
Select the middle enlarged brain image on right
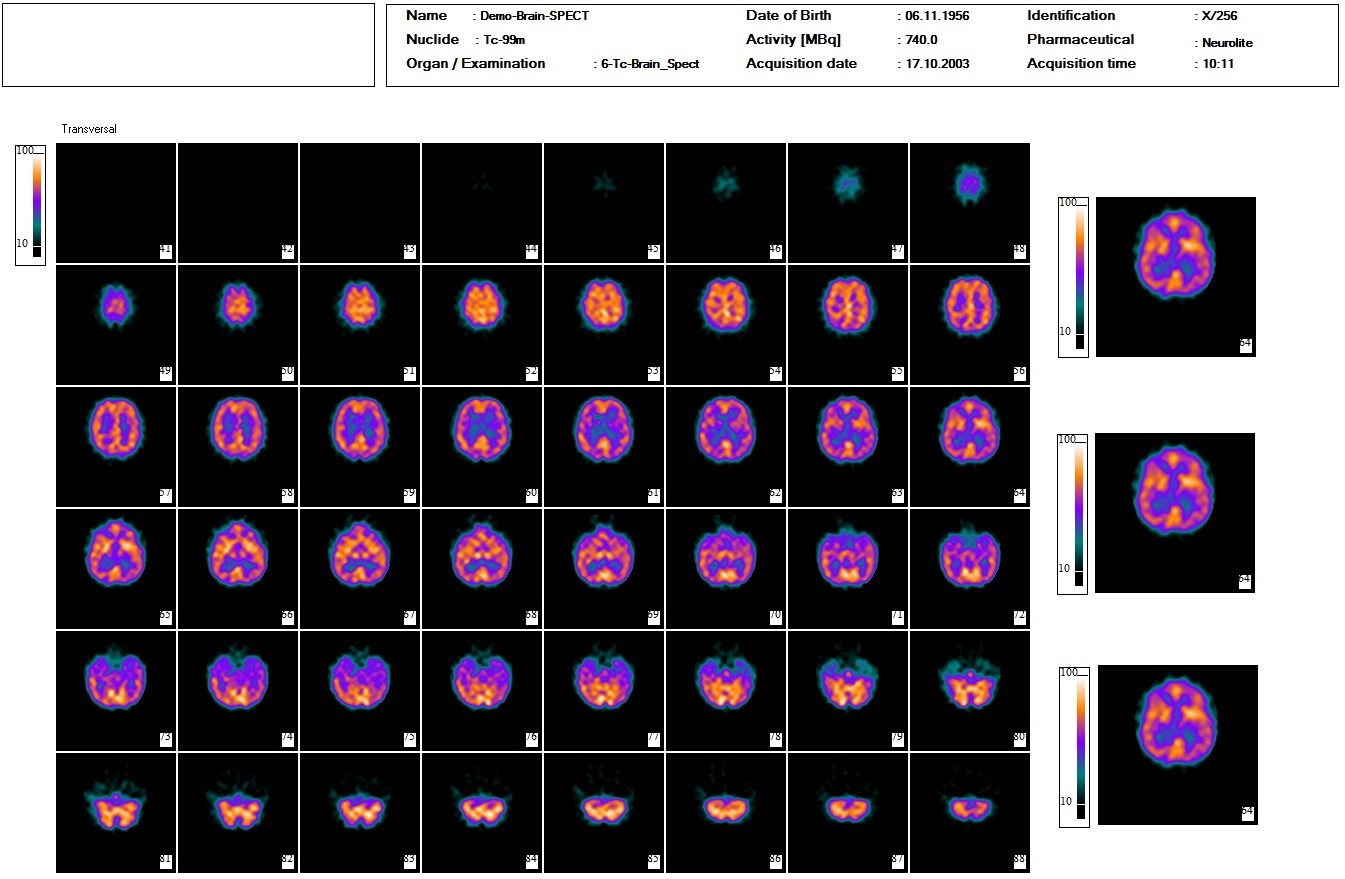pyautogui.click(x=1175, y=512)
